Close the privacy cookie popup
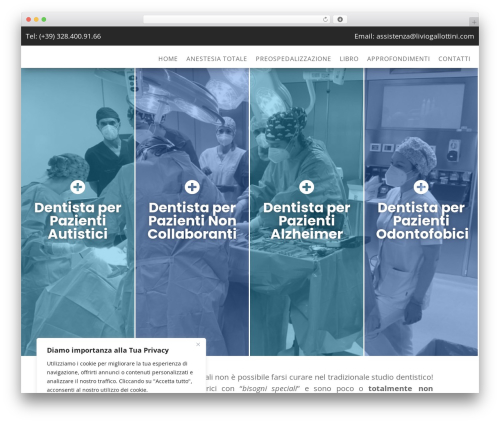 point(198,344)
